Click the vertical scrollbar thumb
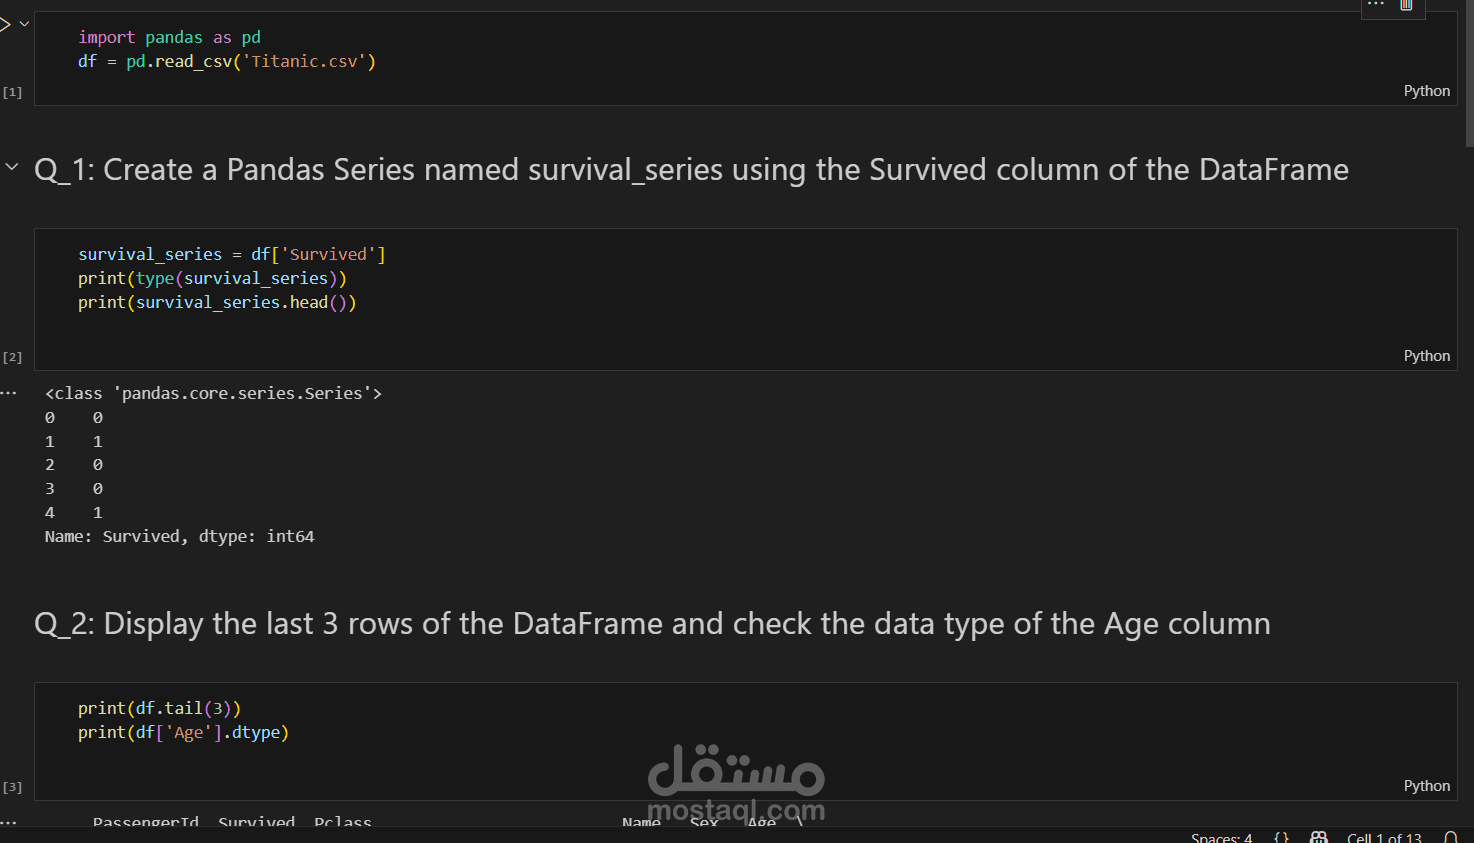Screen dimensions: 1474x843 tap(1469, 72)
